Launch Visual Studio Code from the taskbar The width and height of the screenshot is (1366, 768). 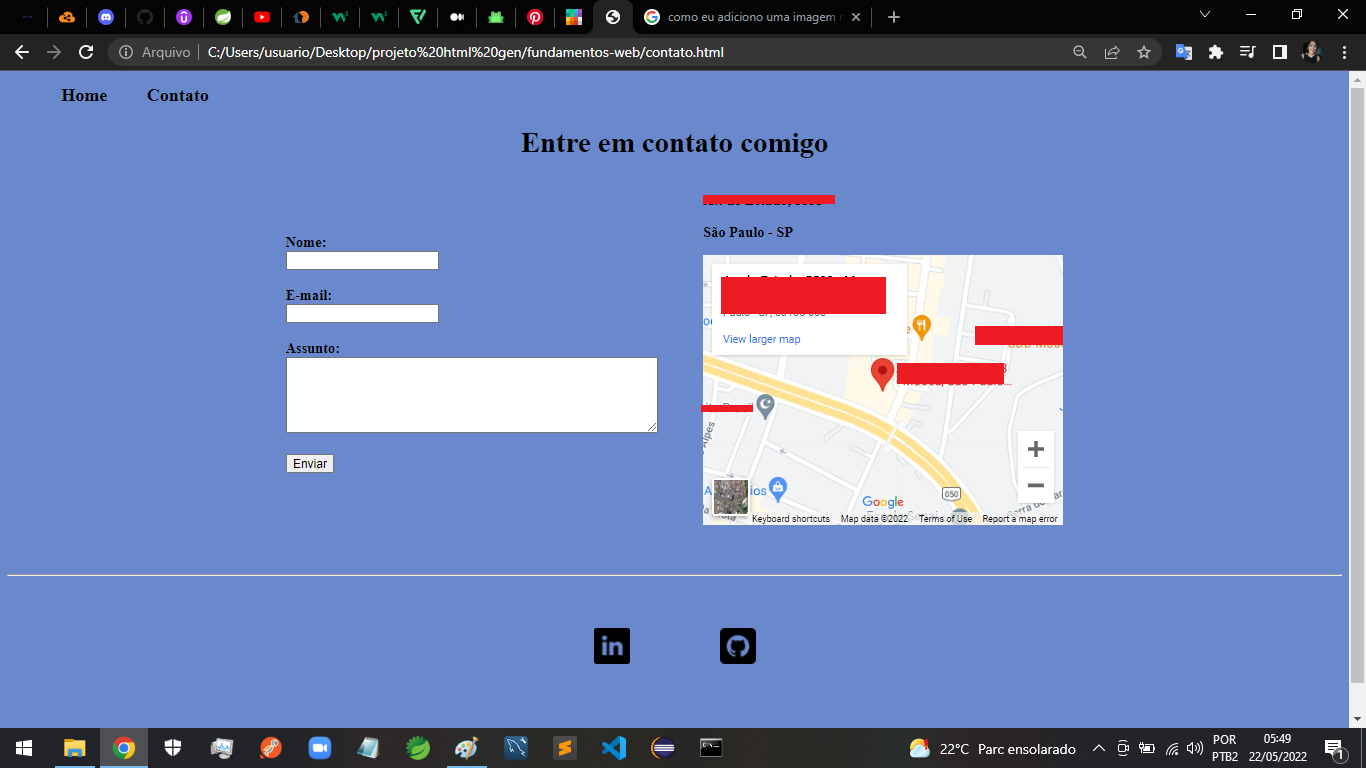click(x=613, y=747)
